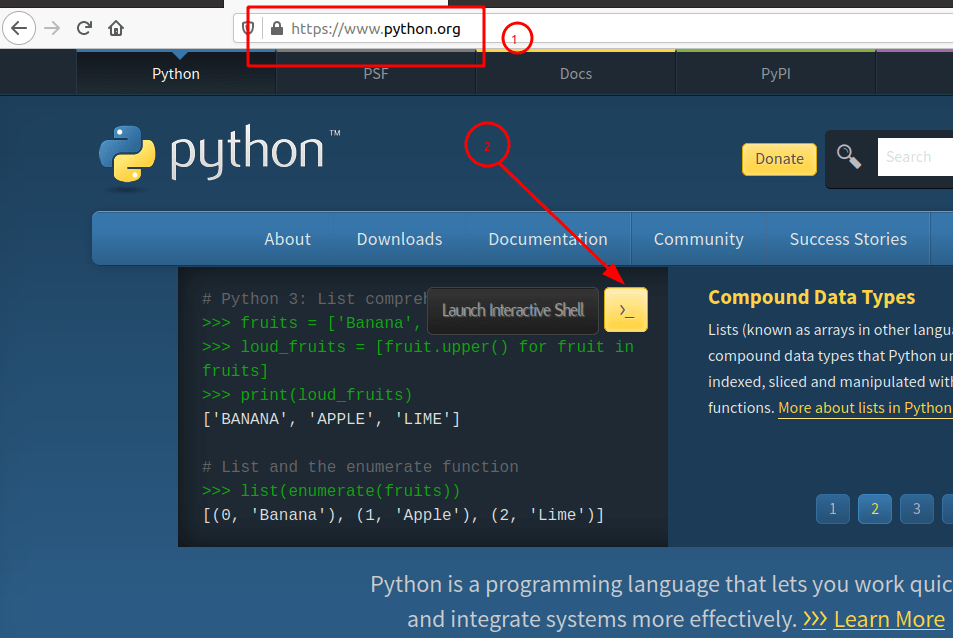The image size is (953, 638).
Task: Go to the browser home page icon
Action: coord(117,28)
